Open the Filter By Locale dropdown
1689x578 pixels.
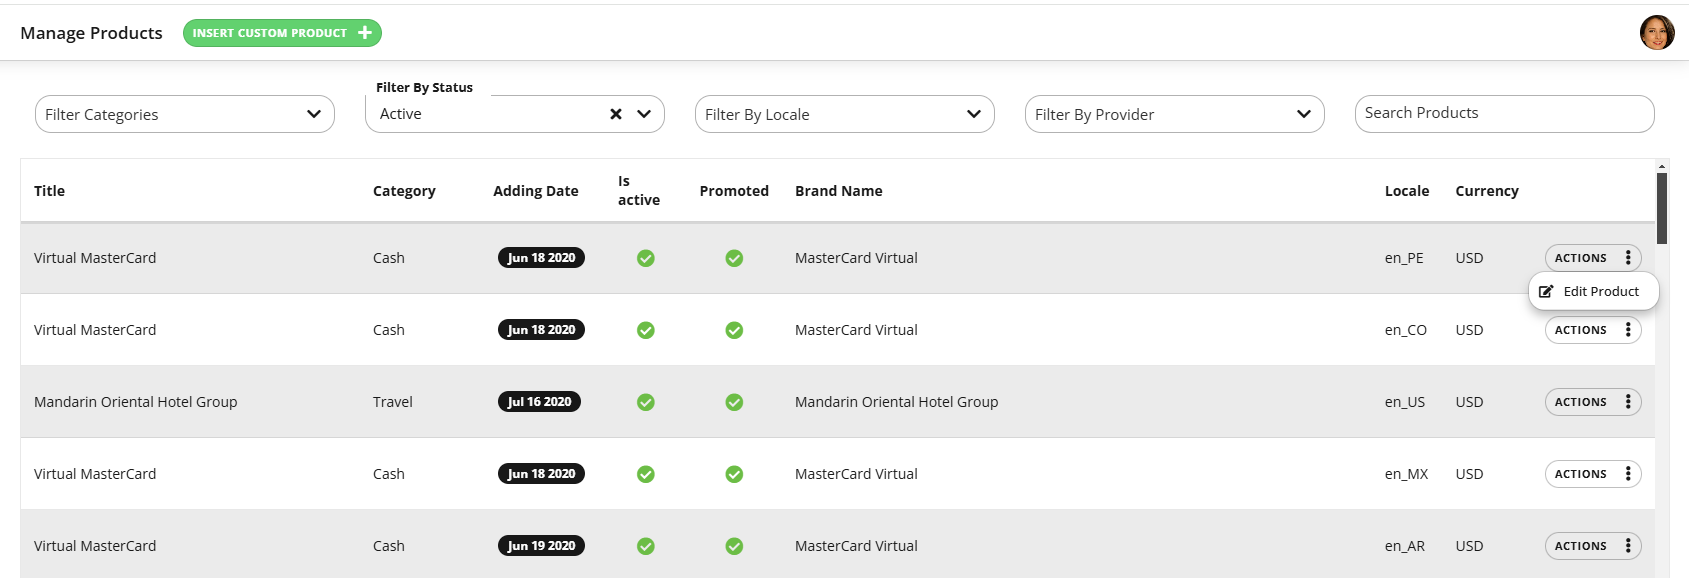coord(845,114)
